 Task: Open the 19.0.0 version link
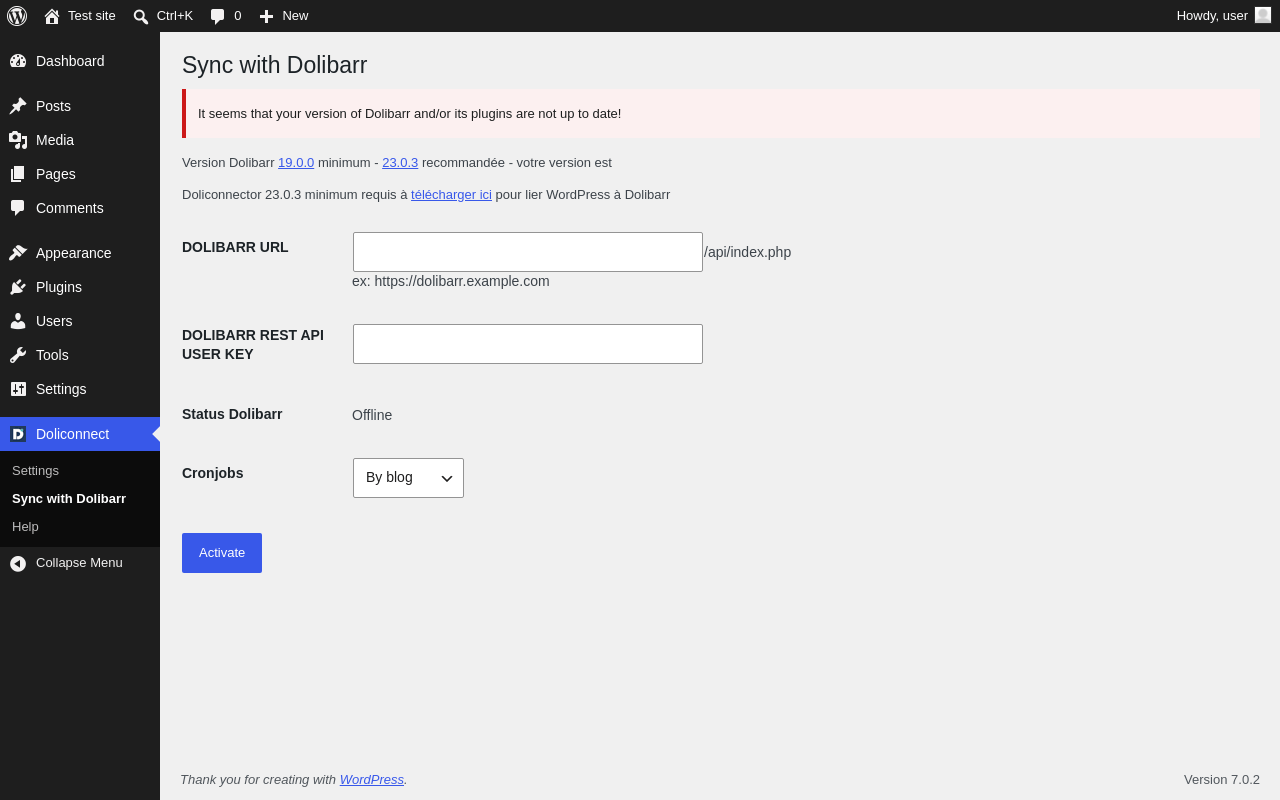coord(296,163)
